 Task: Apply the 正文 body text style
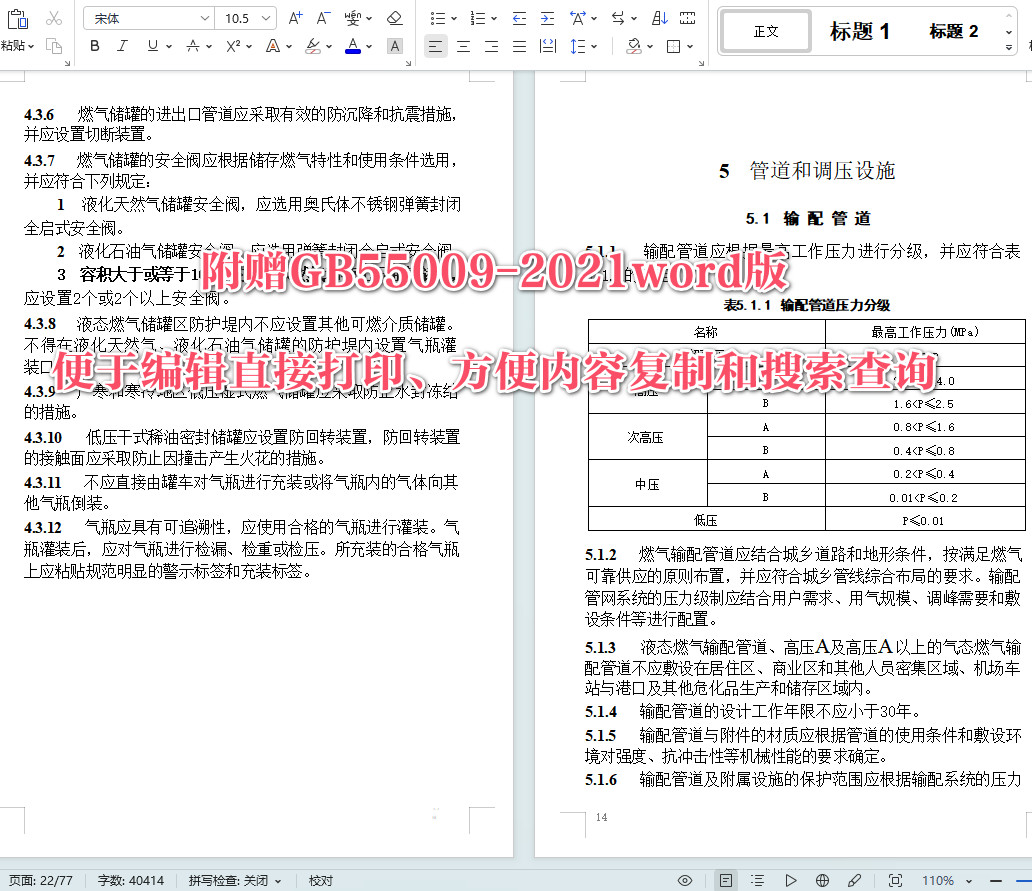tap(765, 31)
